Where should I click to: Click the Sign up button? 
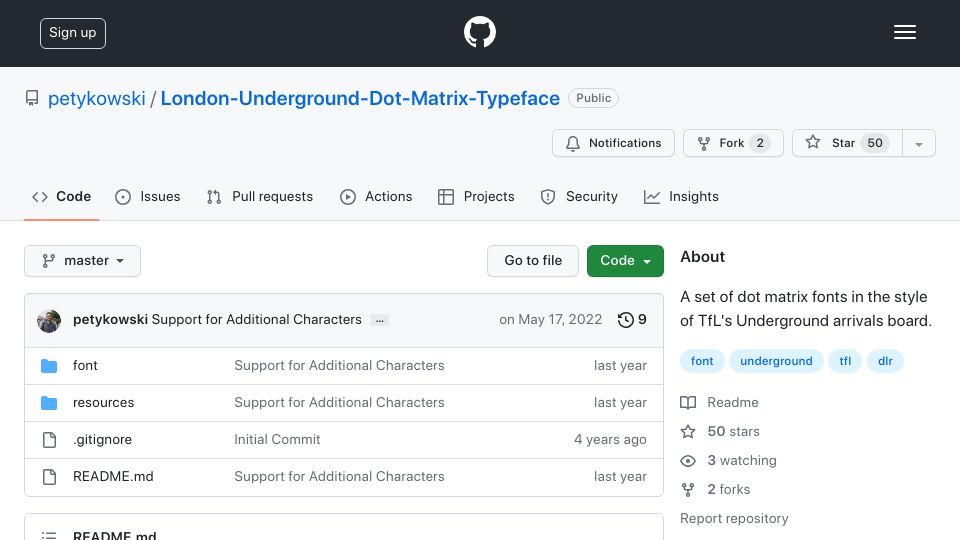coord(73,33)
